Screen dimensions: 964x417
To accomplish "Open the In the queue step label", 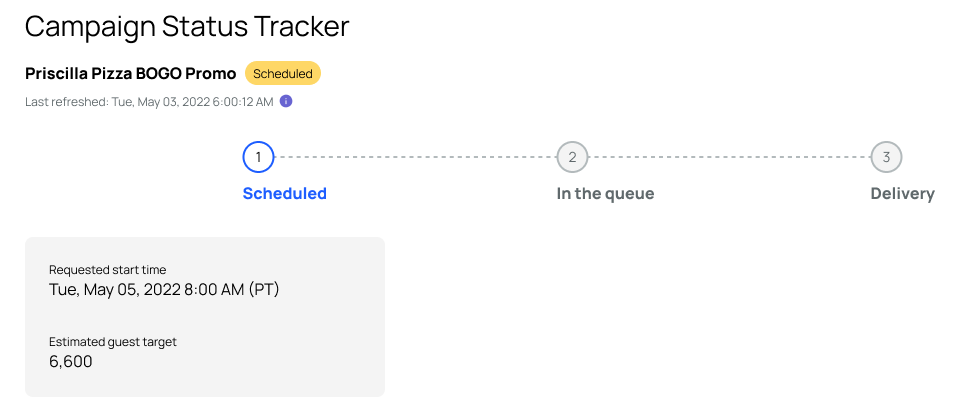I will [x=606, y=194].
